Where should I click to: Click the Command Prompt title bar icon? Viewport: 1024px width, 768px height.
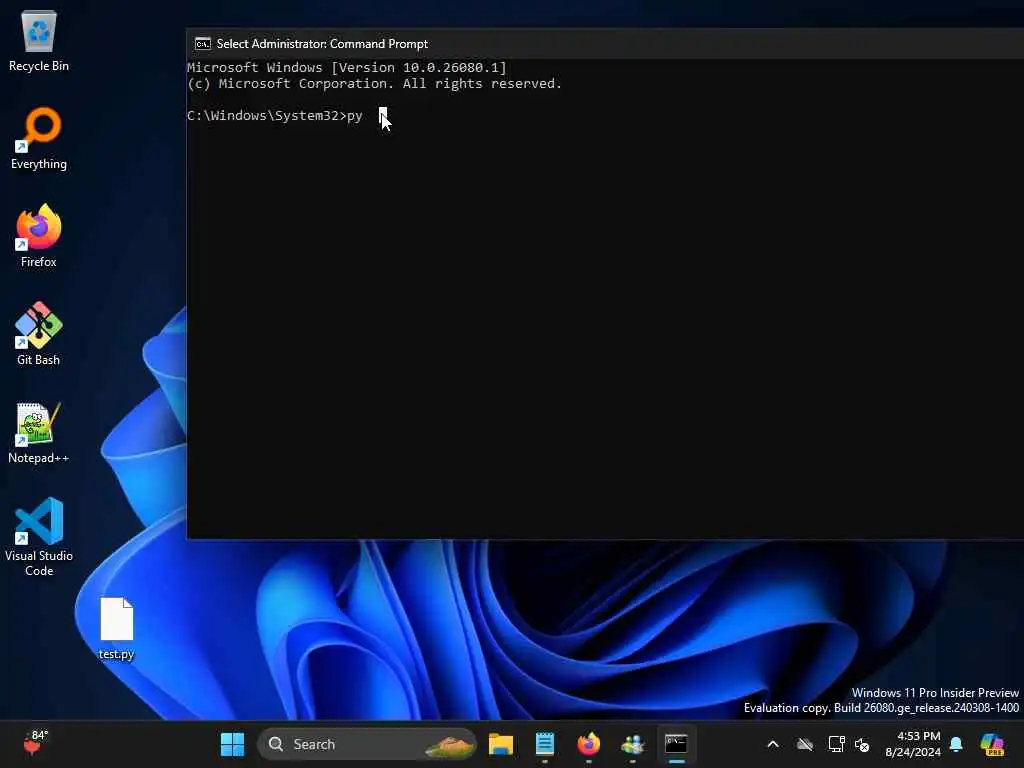pyautogui.click(x=202, y=44)
